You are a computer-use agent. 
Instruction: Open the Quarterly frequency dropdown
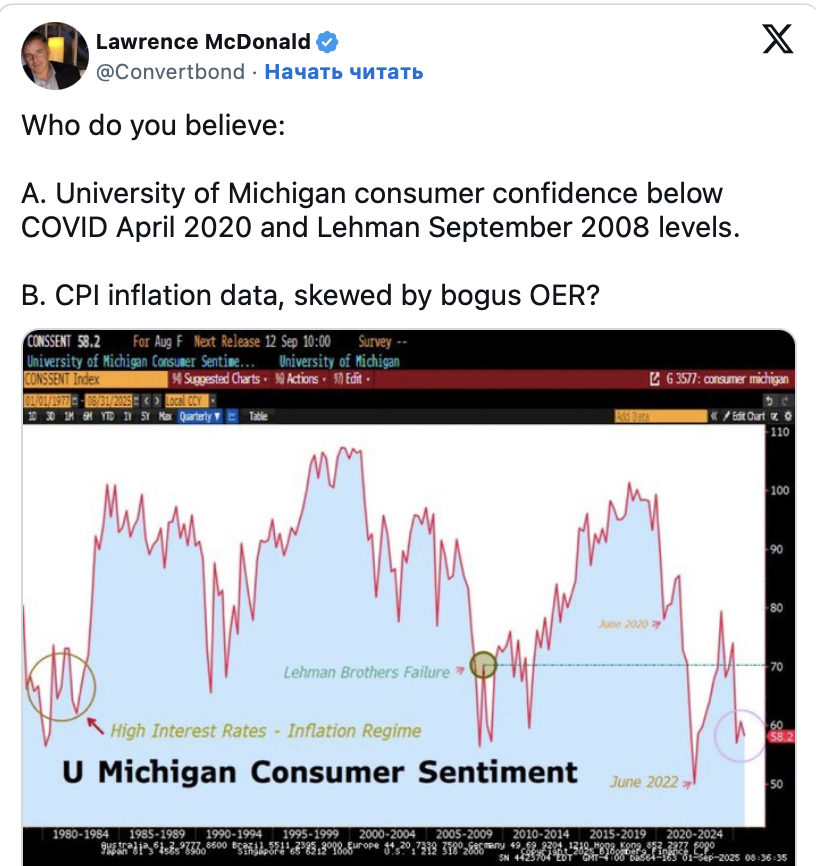click(x=200, y=416)
